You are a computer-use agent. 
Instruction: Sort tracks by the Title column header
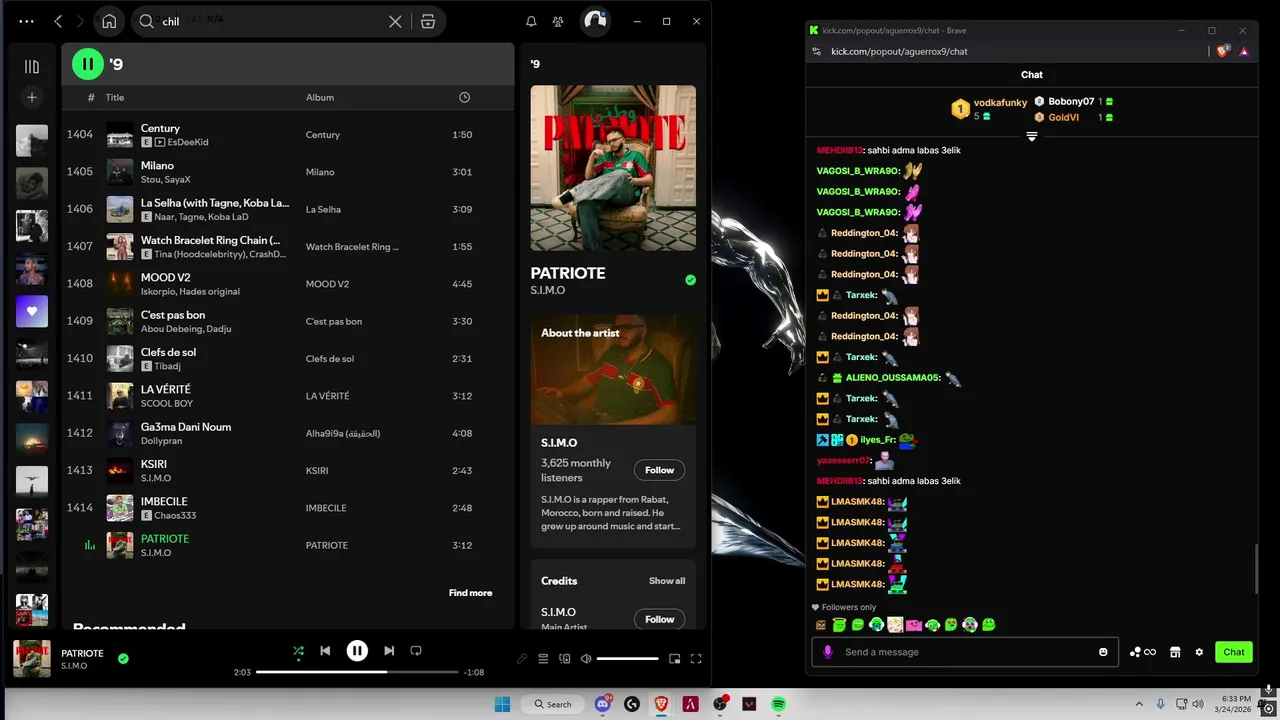pos(115,97)
